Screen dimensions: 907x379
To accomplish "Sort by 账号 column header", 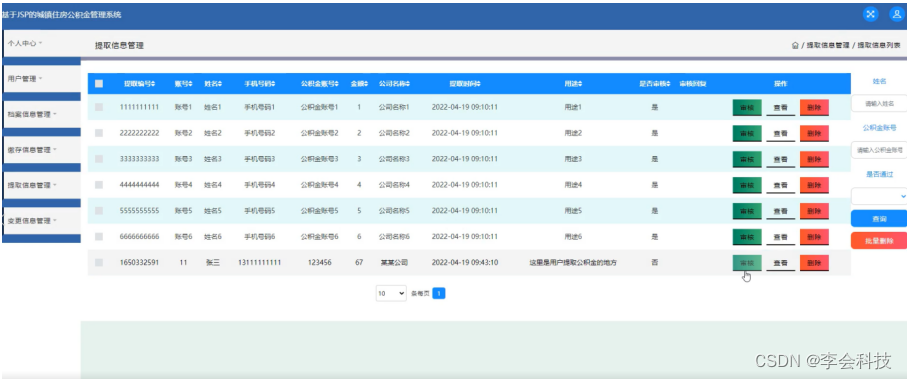I will click(183, 84).
